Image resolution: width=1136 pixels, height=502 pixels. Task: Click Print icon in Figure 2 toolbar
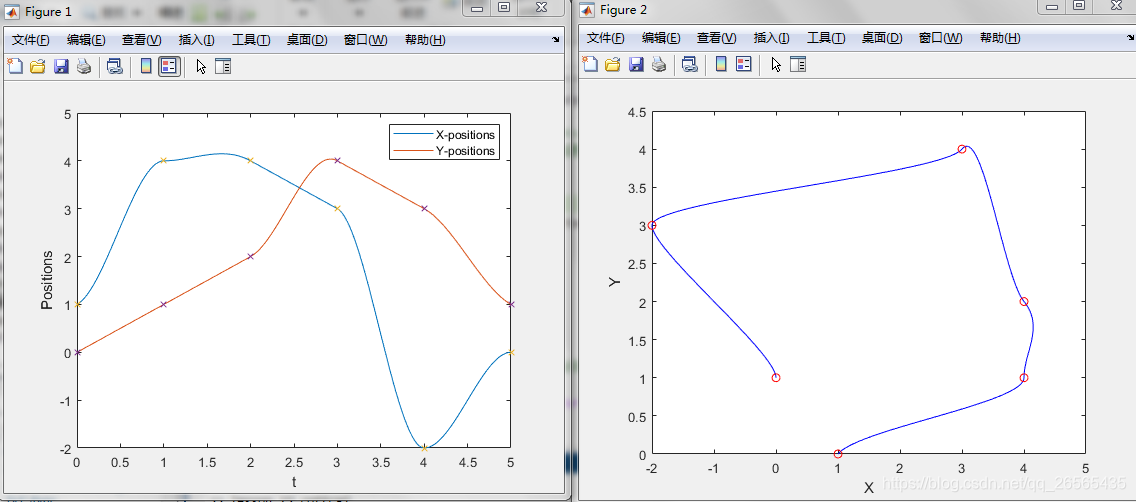(659, 64)
